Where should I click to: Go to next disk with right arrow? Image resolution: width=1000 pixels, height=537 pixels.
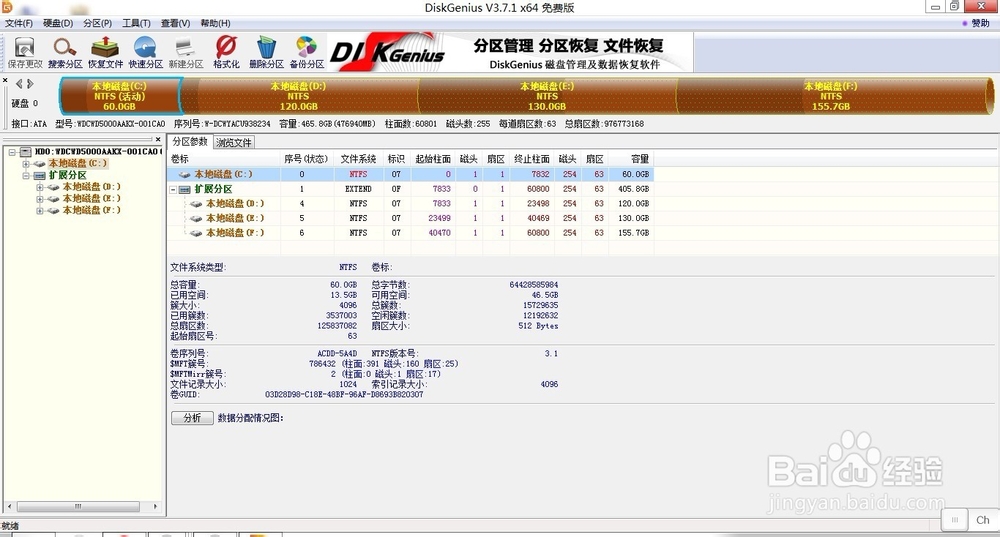[x=30, y=84]
